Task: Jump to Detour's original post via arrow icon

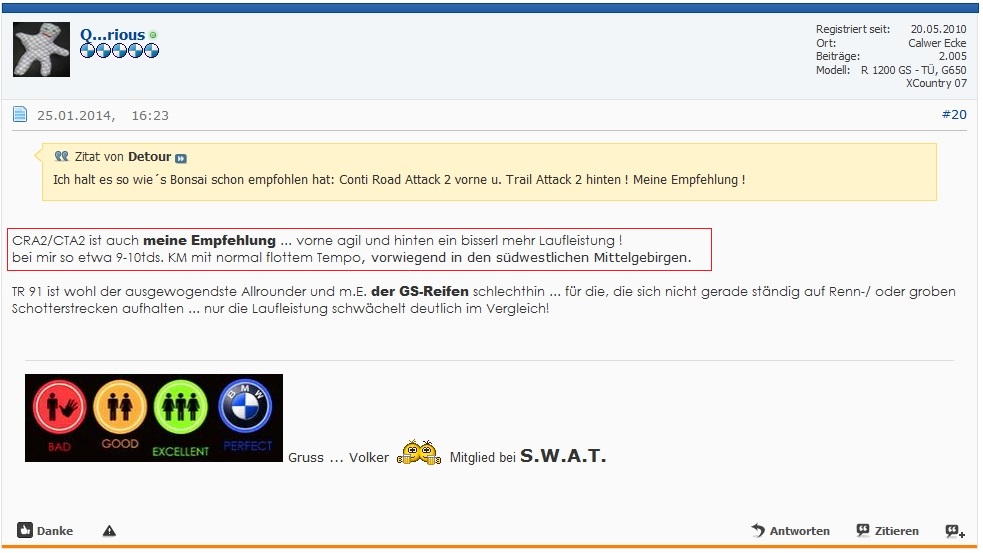Action: coord(181,158)
